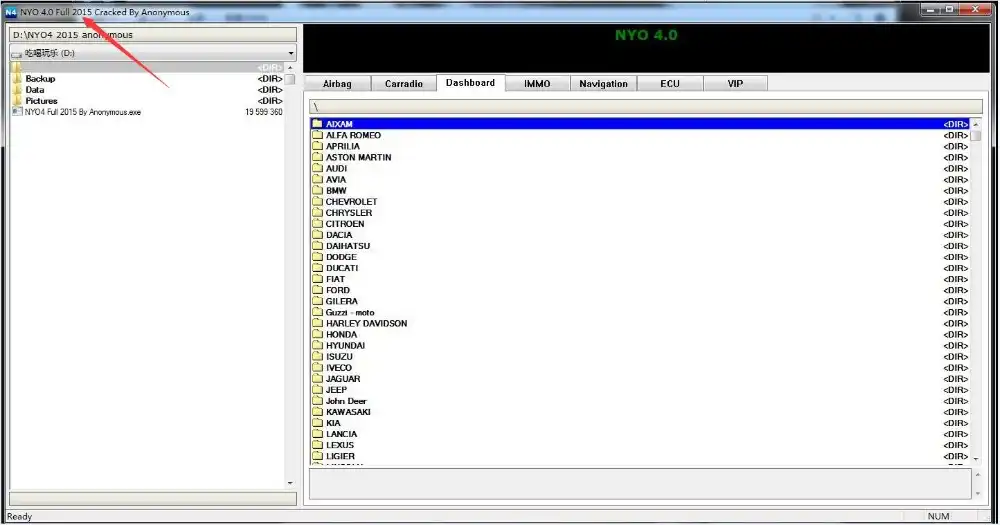Click the ALFA ROMEO folder icon
This screenshot has height=525, width=1000.
318,135
